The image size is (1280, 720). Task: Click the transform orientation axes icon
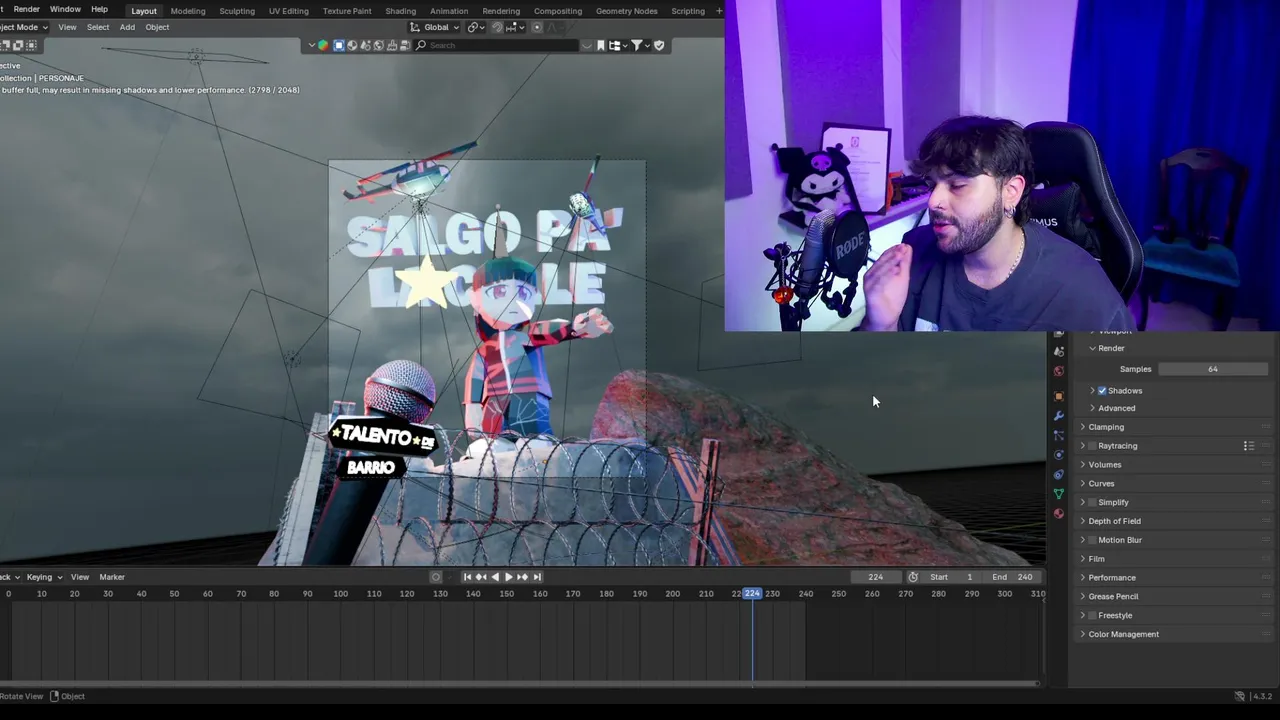click(x=416, y=27)
